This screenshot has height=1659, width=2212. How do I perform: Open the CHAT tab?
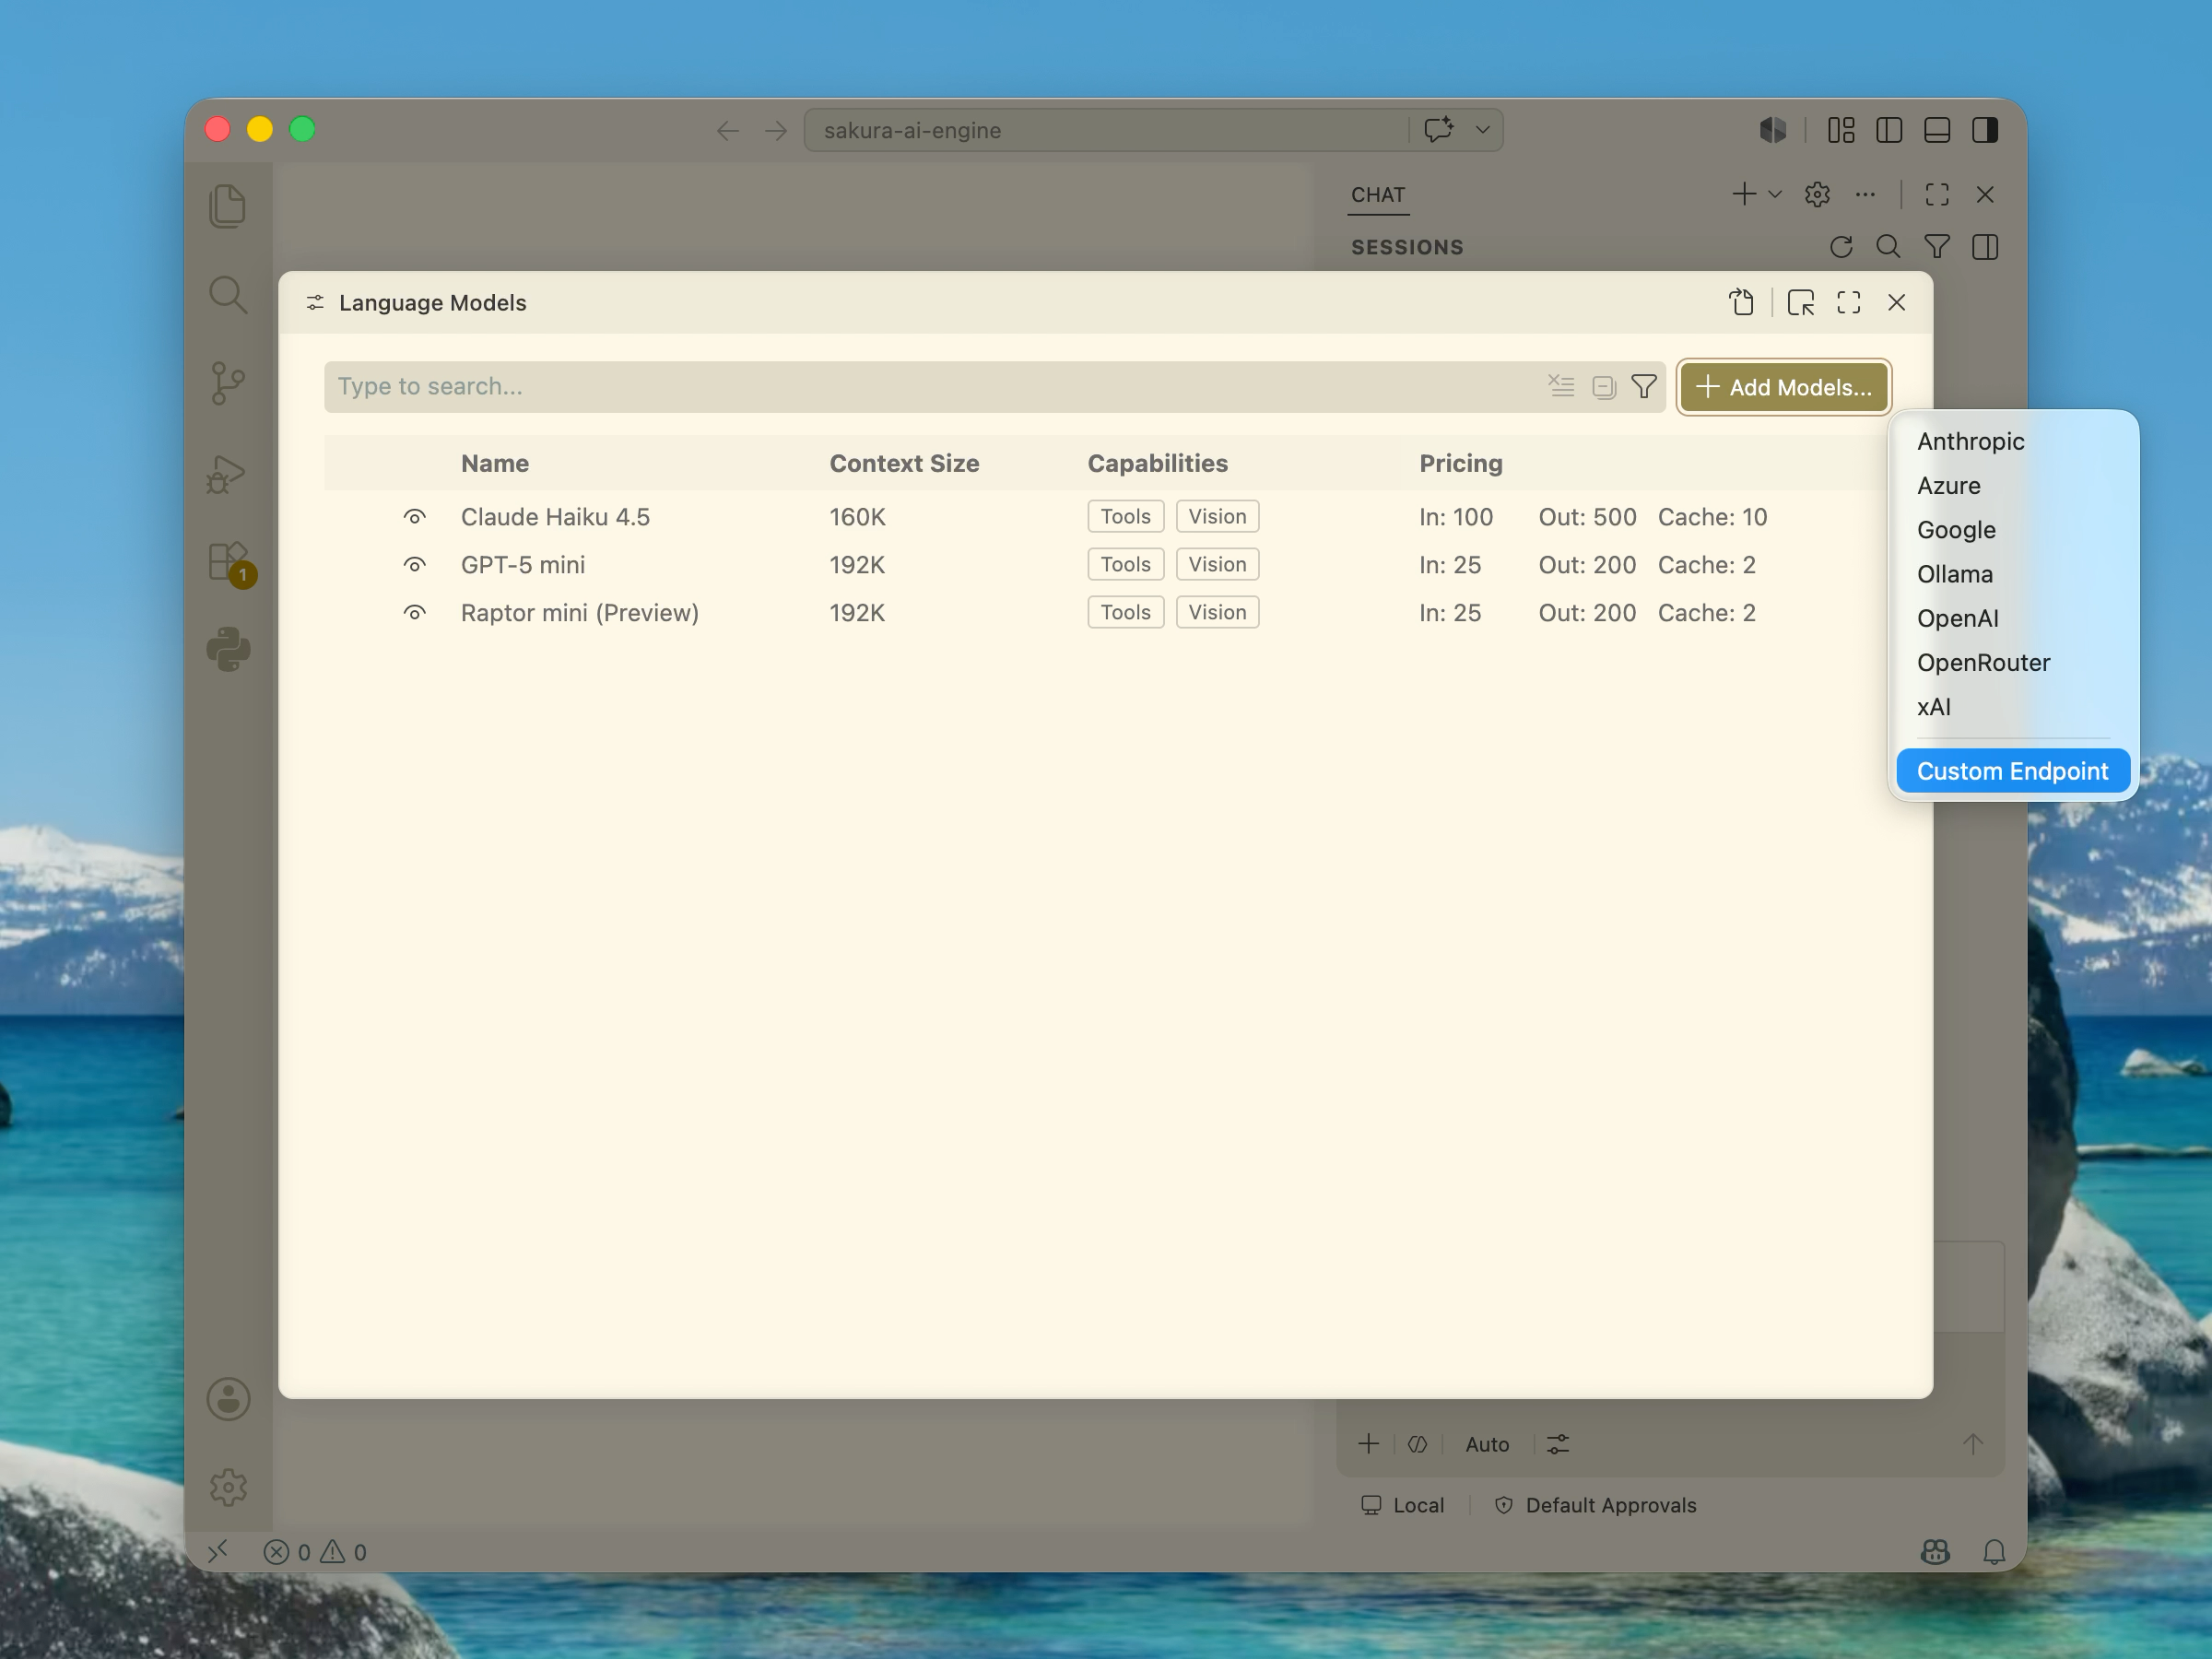pyautogui.click(x=1378, y=195)
